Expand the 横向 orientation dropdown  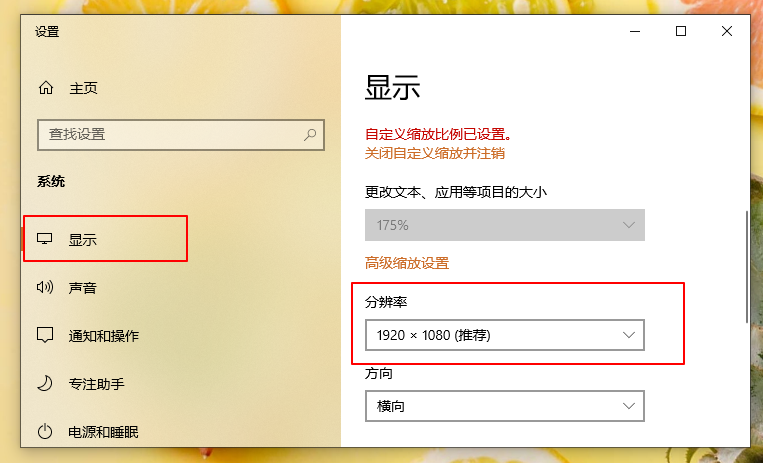pos(504,406)
